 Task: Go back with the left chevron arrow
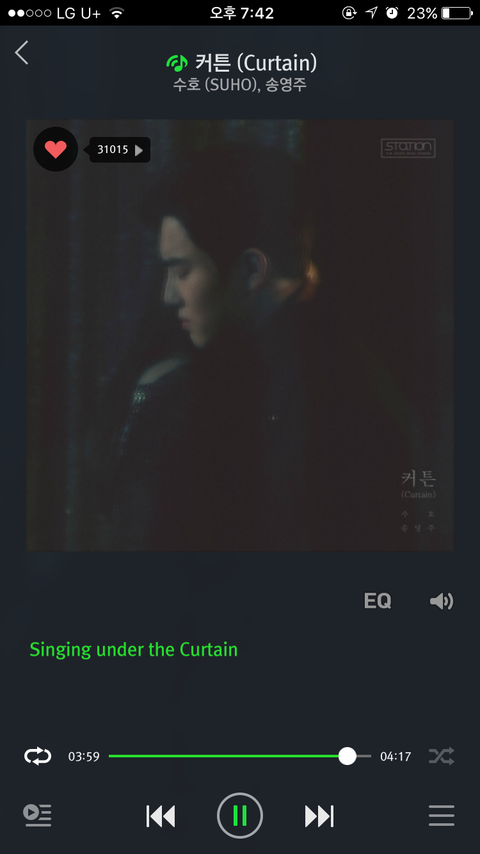[x=21, y=53]
